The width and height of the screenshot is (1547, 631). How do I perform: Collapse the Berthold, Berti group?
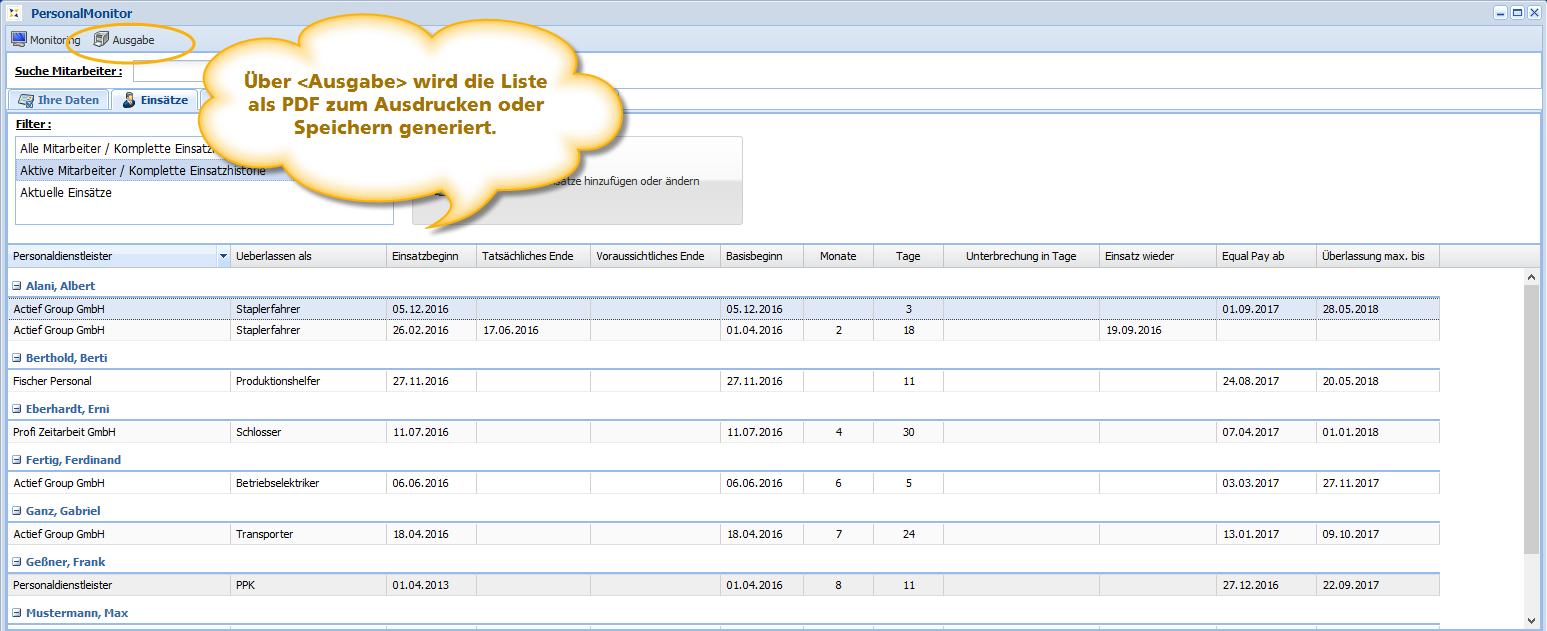point(17,358)
